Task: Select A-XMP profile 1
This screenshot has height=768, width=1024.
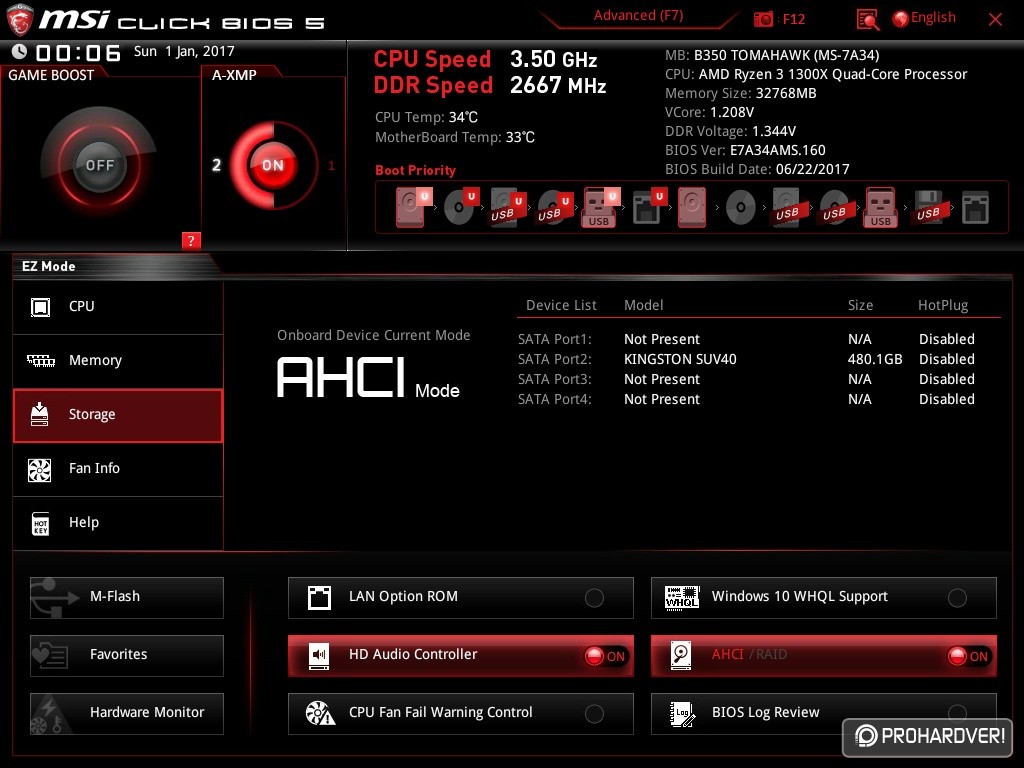Action: 332,166
